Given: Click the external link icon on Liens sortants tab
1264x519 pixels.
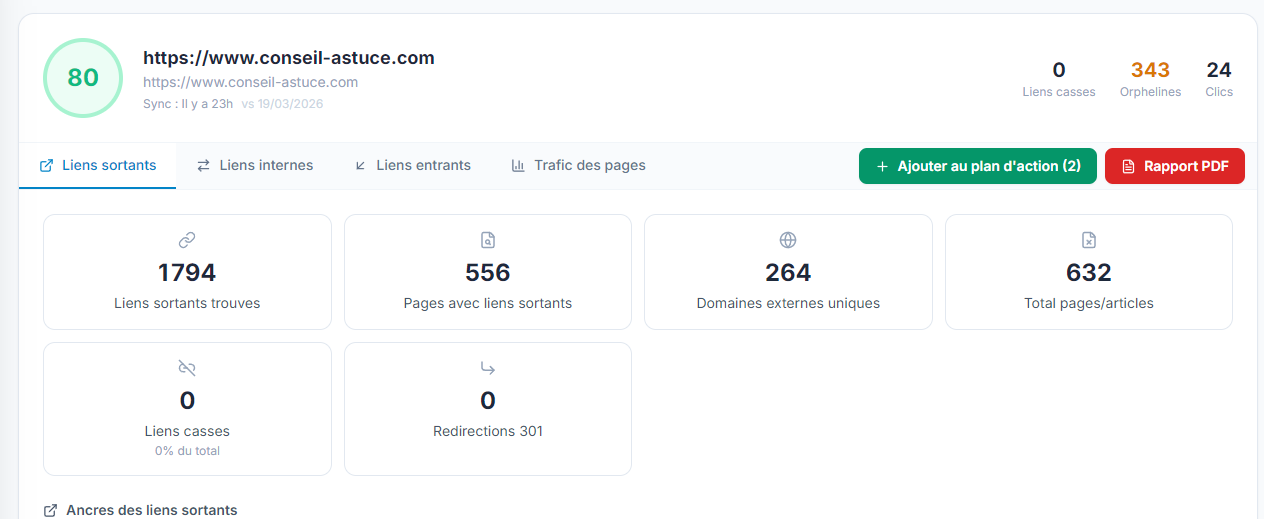Looking at the screenshot, I should click(x=46, y=166).
